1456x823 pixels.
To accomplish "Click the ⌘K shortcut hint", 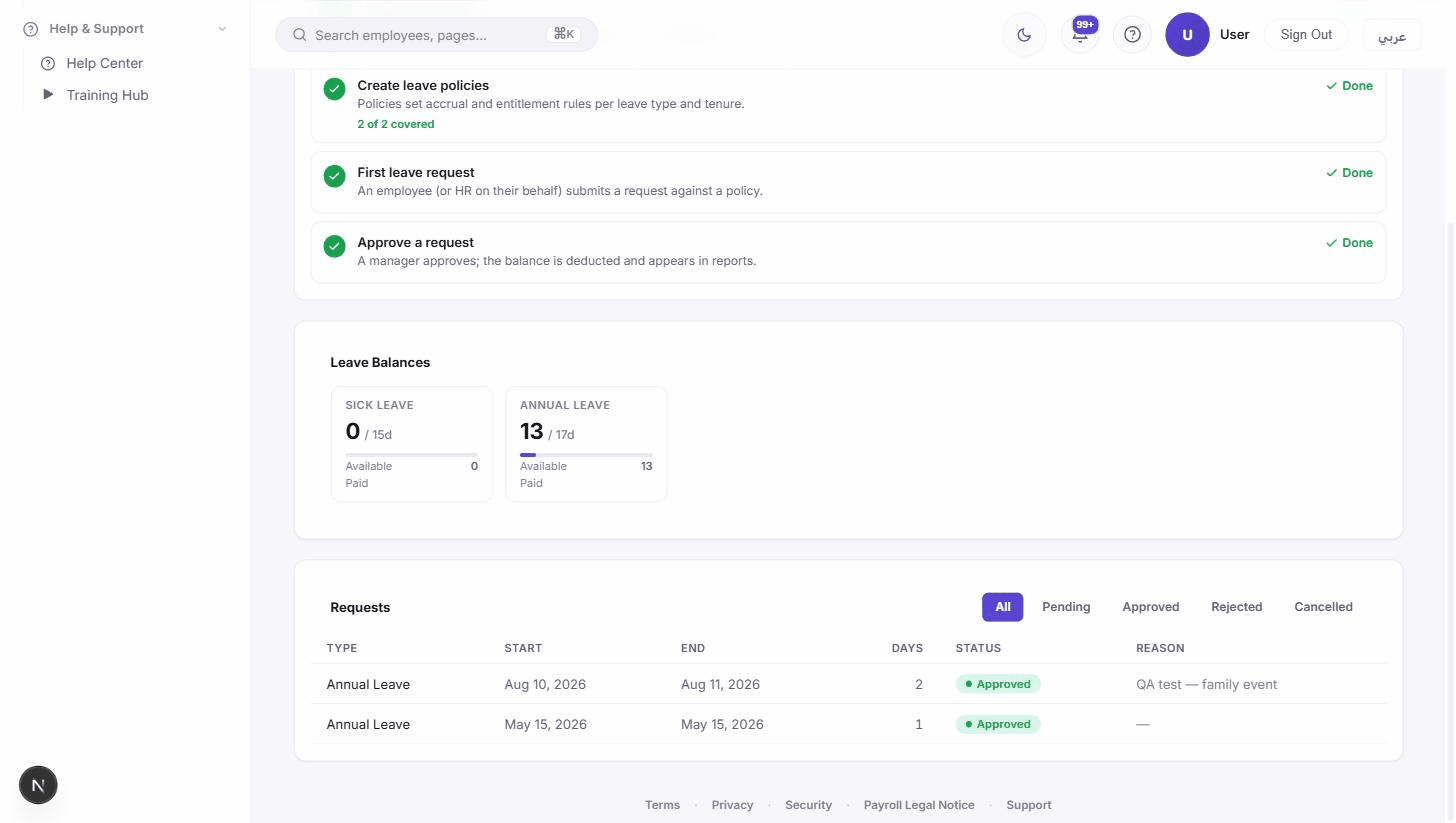I will (564, 34).
